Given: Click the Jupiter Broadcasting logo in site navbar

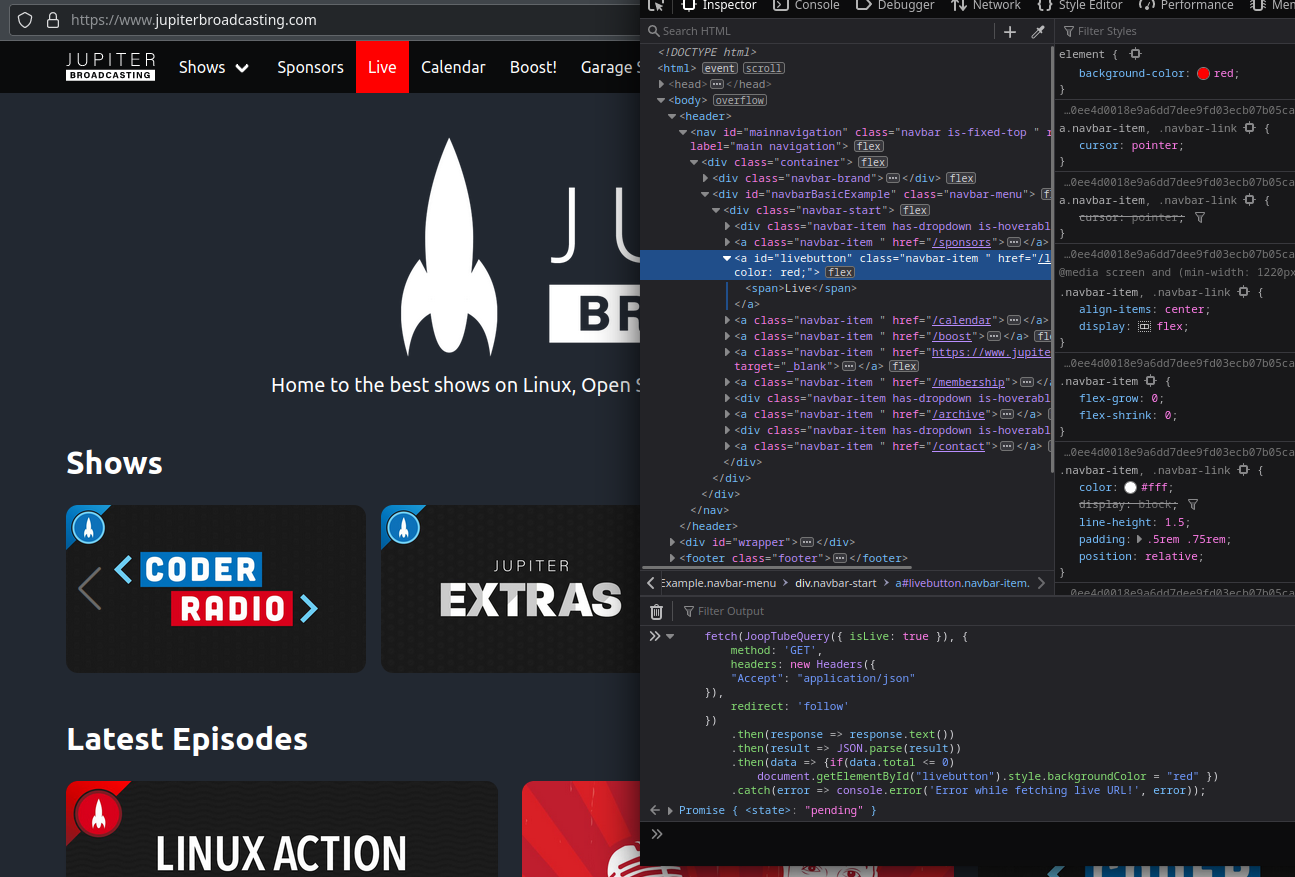Looking at the screenshot, I should pyautogui.click(x=111, y=67).
